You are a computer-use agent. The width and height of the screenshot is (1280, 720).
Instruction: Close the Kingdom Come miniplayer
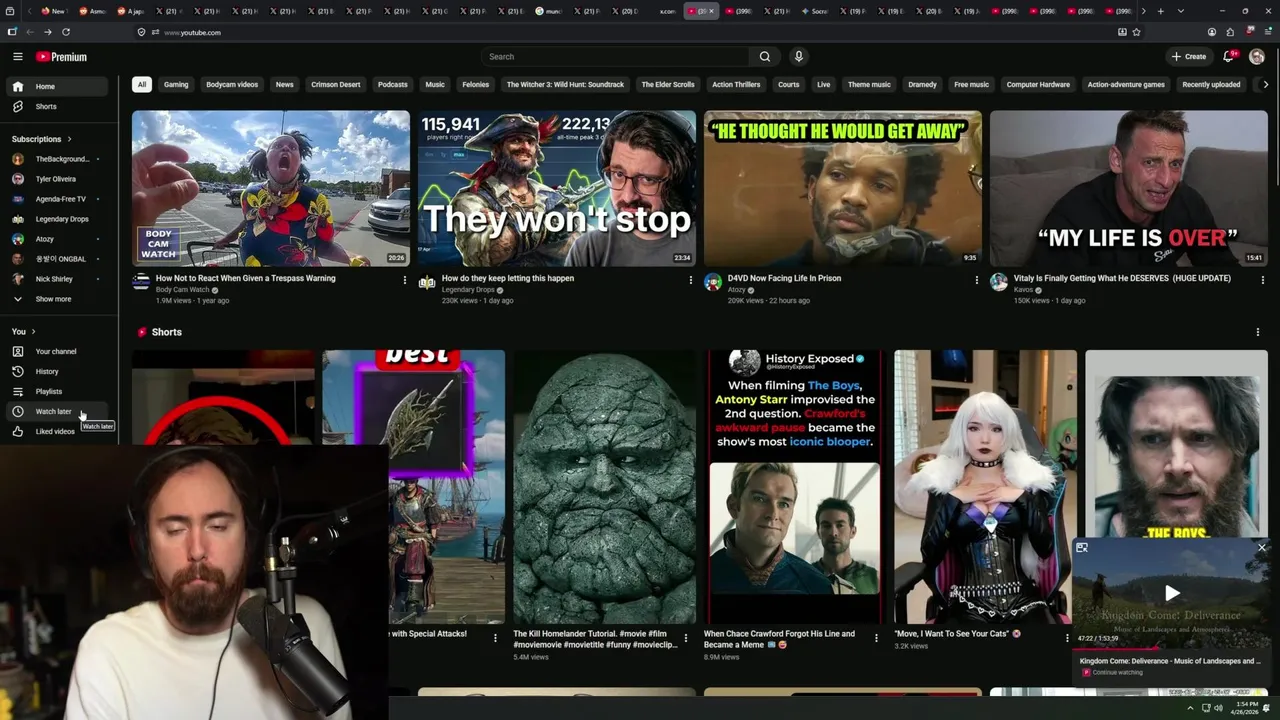[1261, 548]
